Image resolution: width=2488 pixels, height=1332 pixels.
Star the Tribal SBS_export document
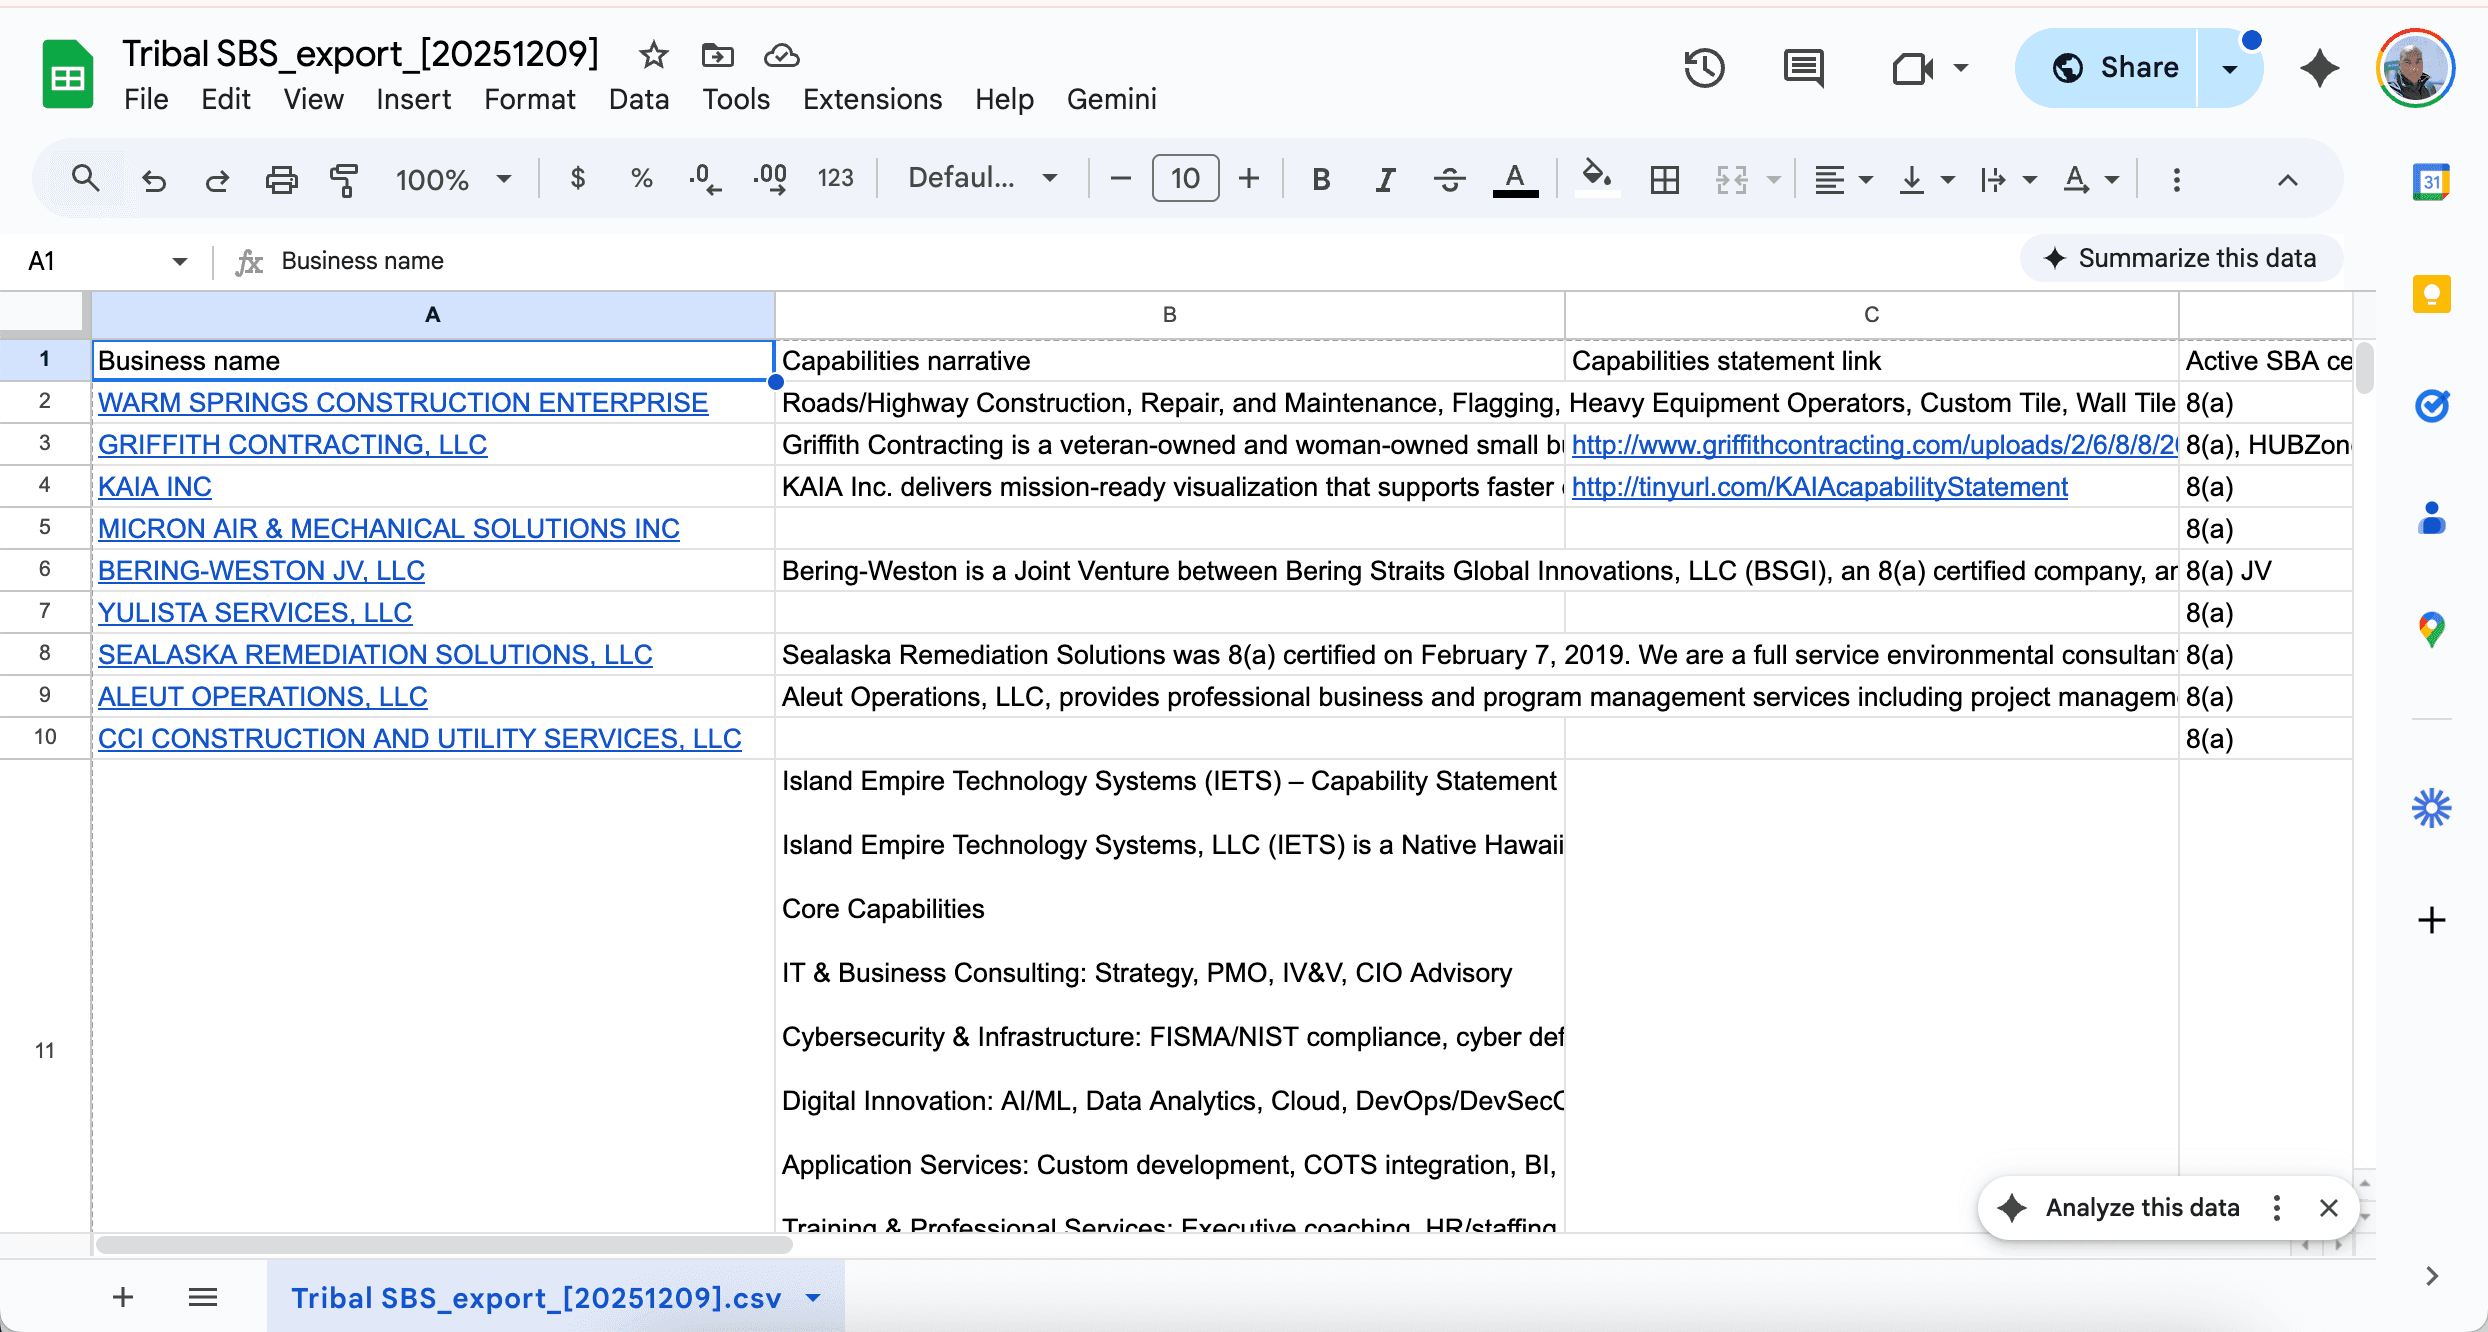[x=654, y=55]
